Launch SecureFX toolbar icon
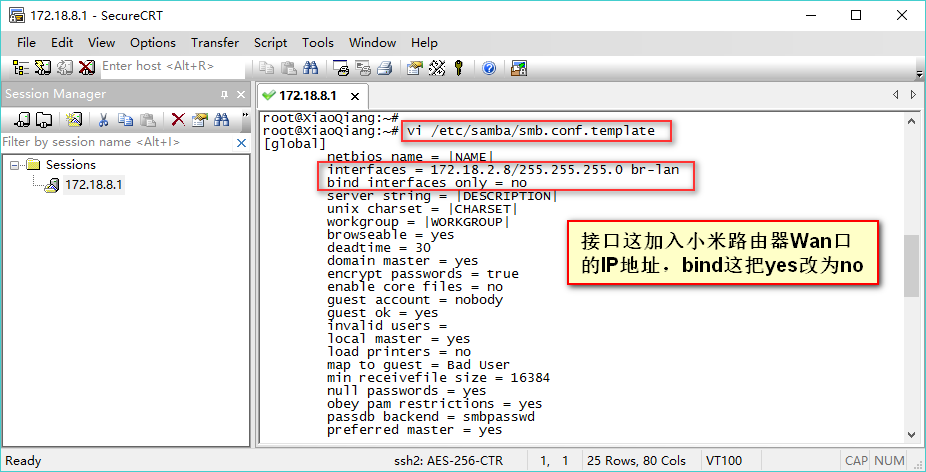This screenshot has height=472, width=926. (x=519, y=69)
